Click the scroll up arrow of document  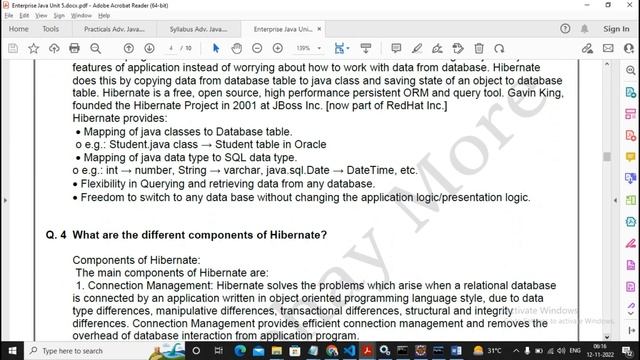point(607,64)
